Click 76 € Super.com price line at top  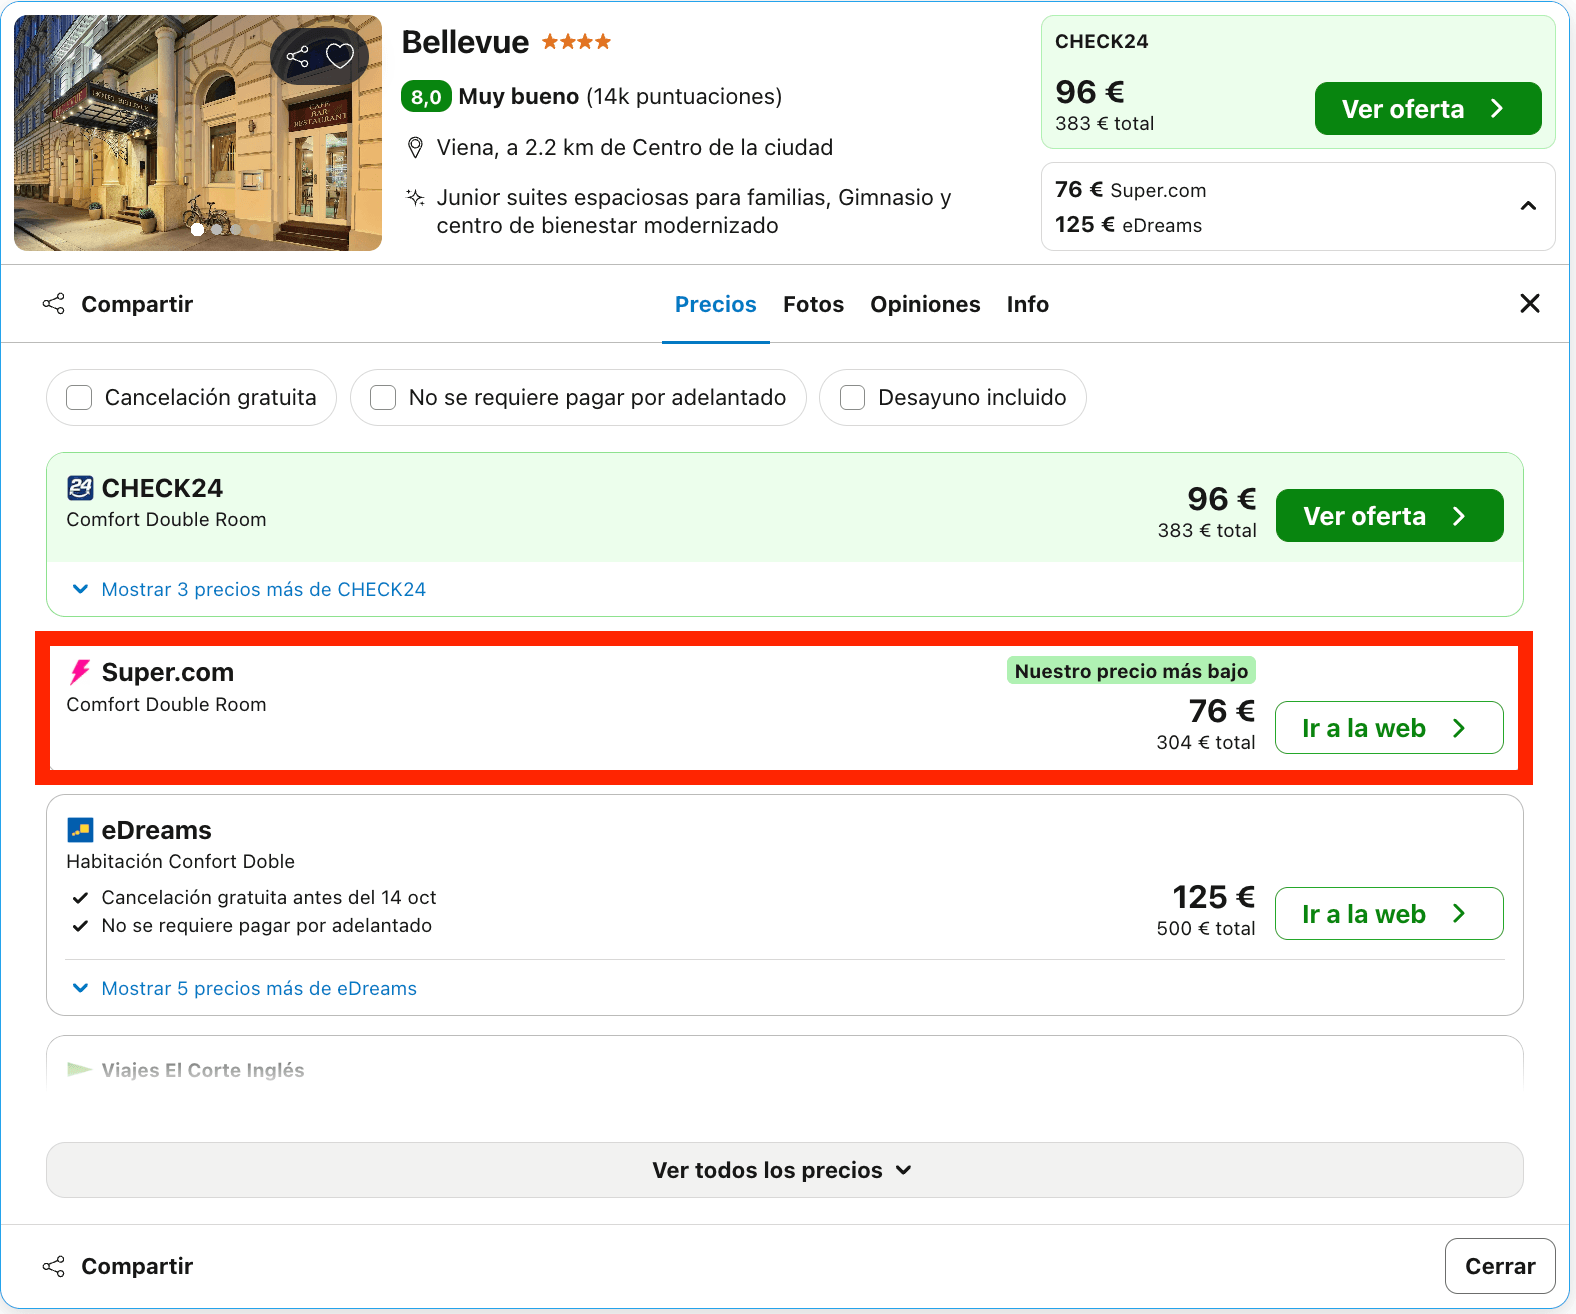click(x=1131, y=190)
